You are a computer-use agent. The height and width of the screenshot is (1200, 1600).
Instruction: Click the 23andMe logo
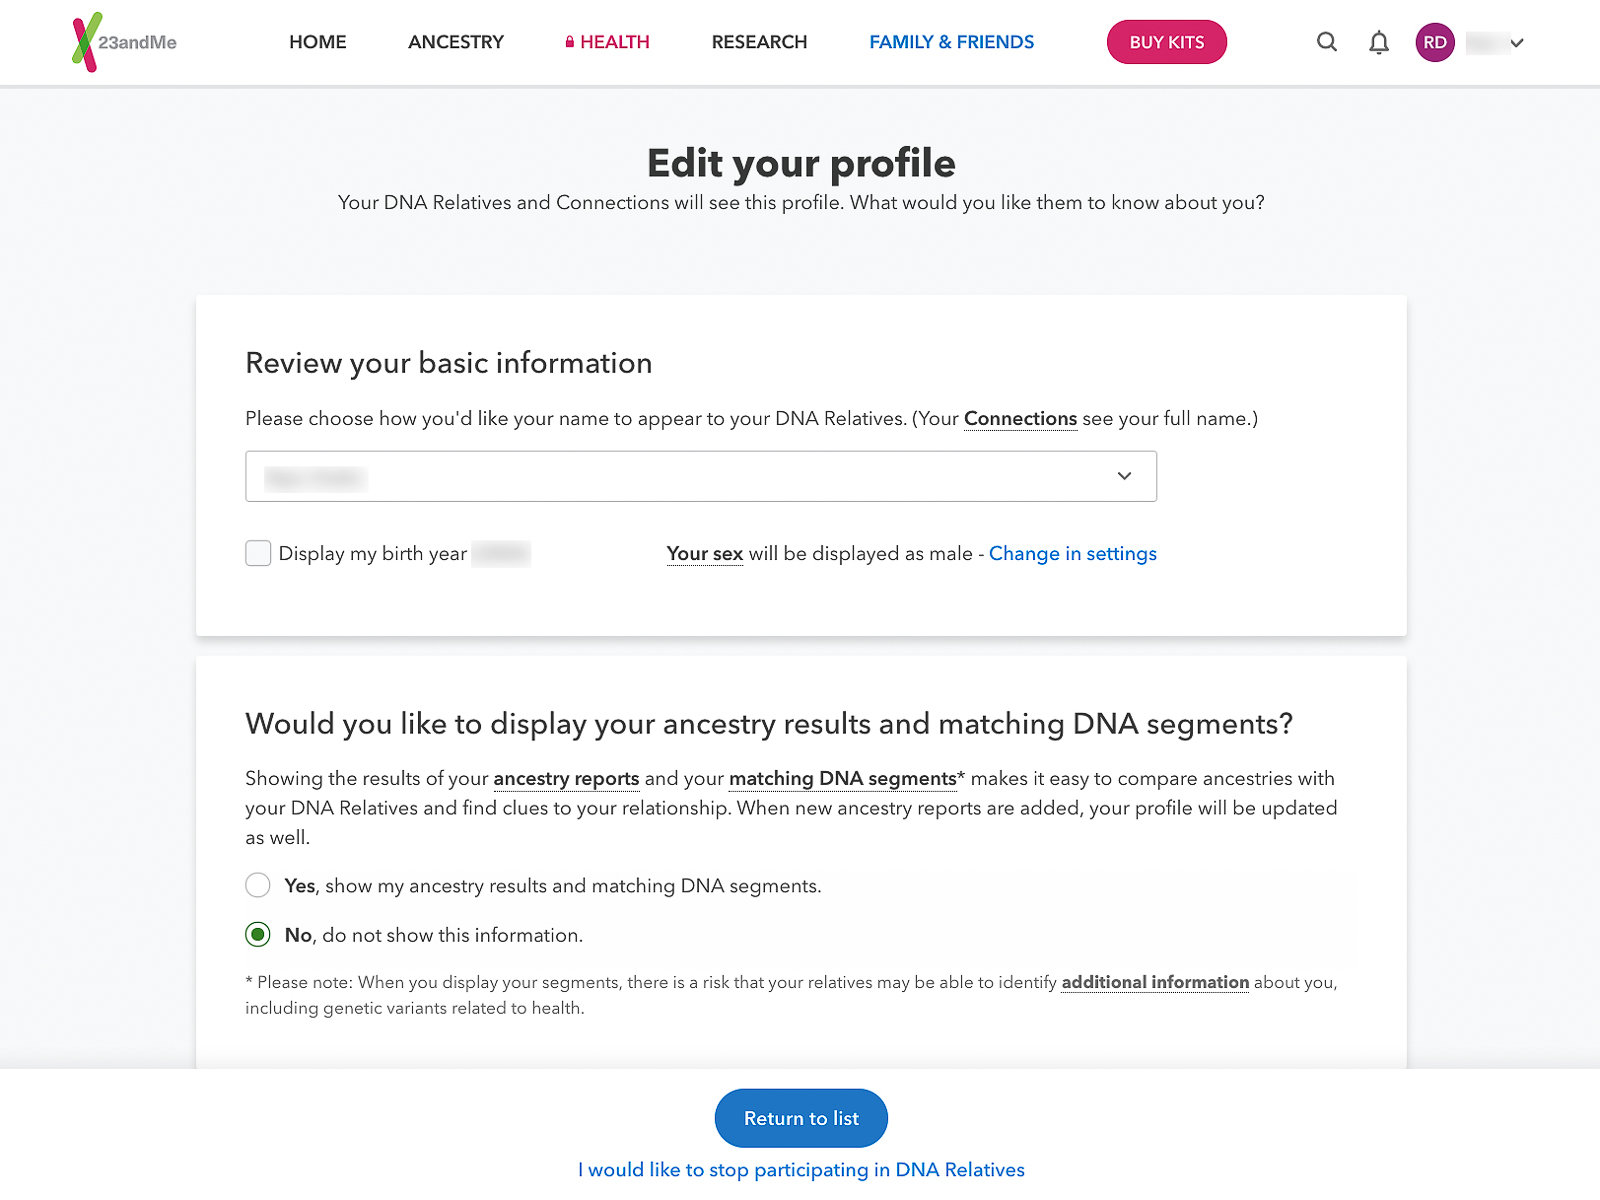pyautogui.click(x=124, y=42)
